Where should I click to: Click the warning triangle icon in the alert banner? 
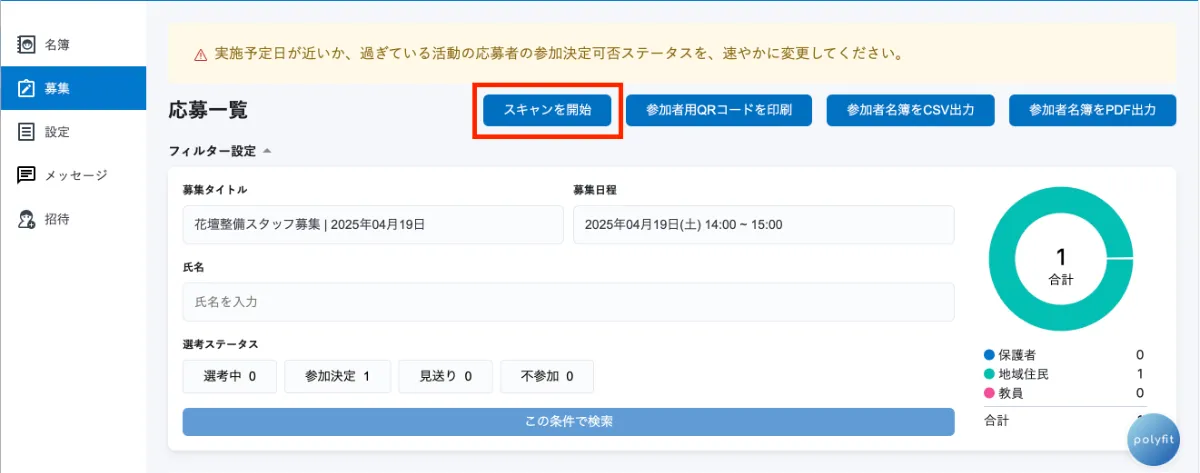201,54
